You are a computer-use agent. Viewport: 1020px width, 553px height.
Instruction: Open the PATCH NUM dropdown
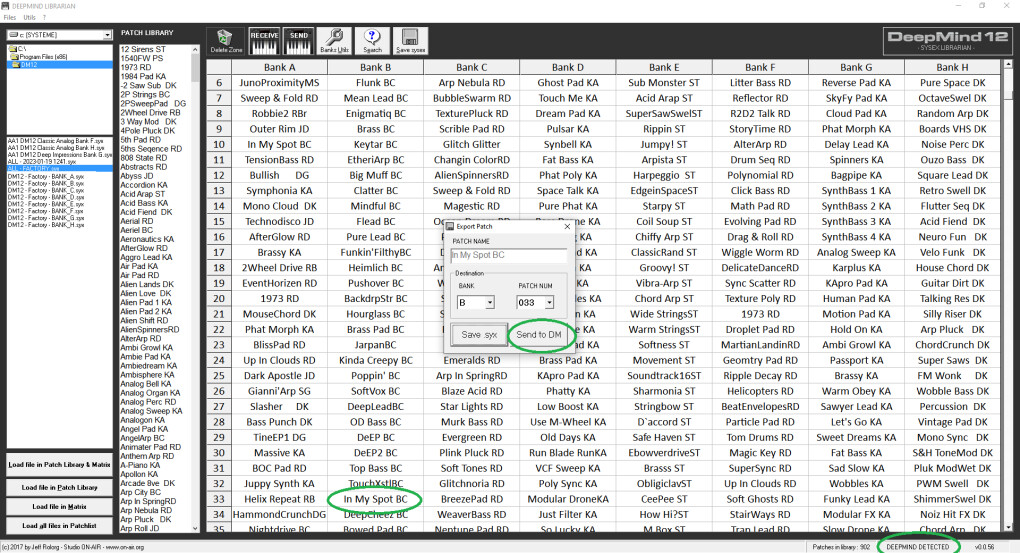[550, 303]
